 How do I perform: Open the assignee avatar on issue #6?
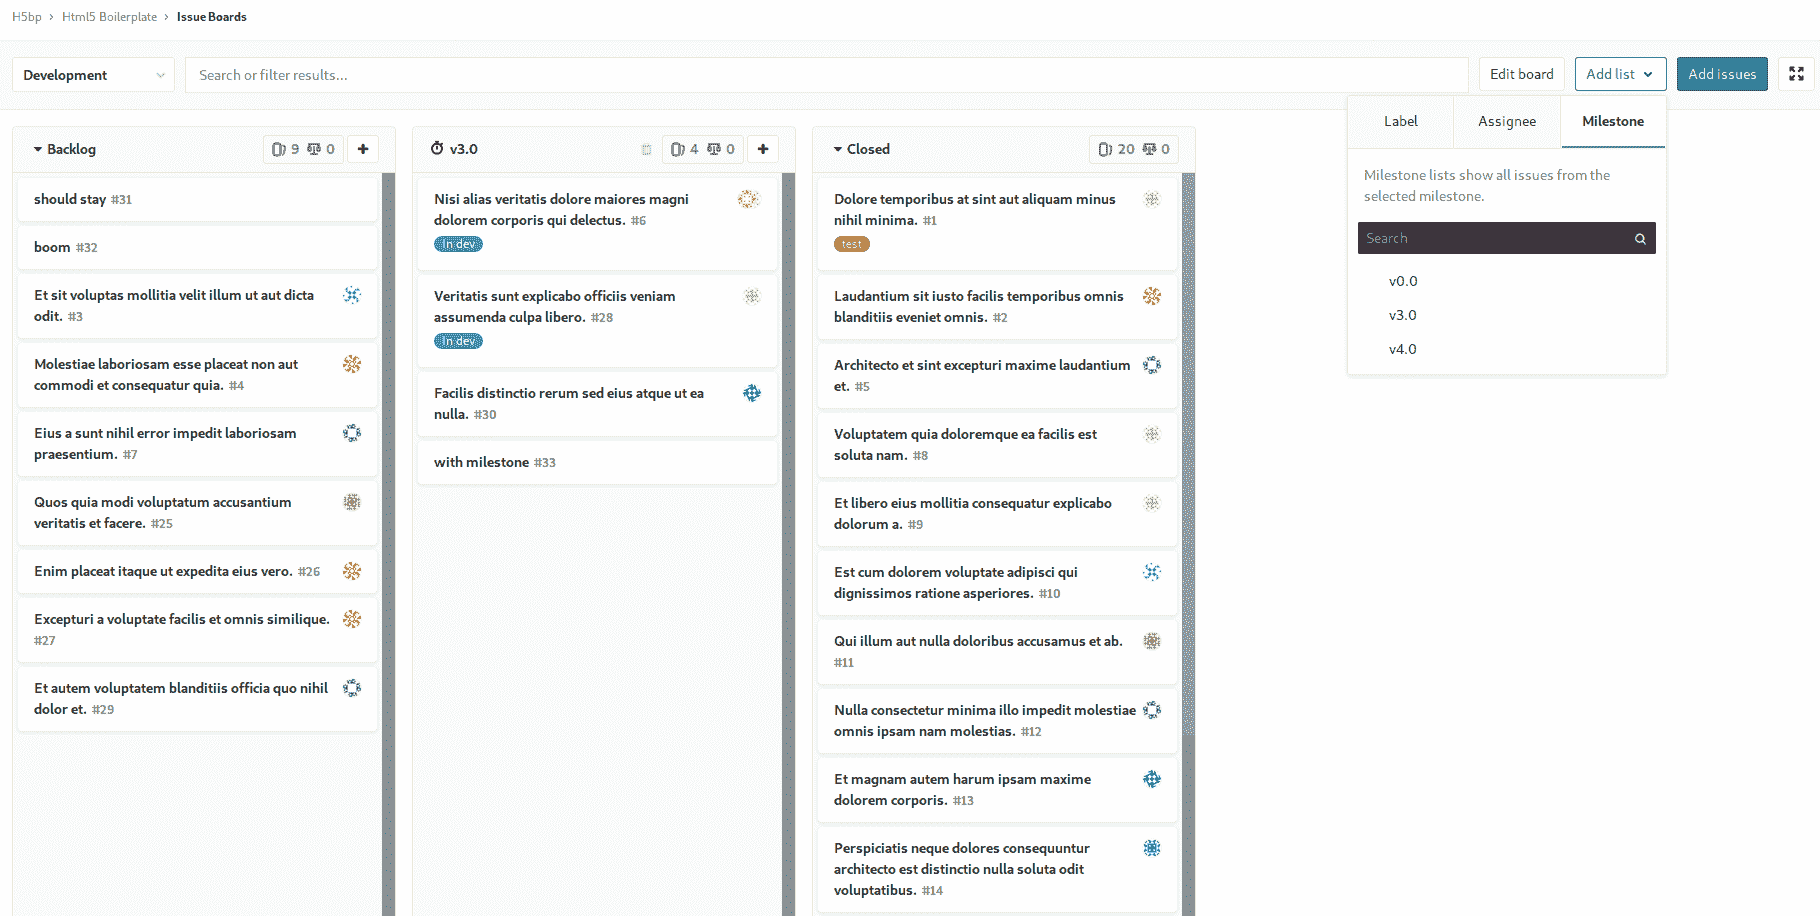pos(748,199)
